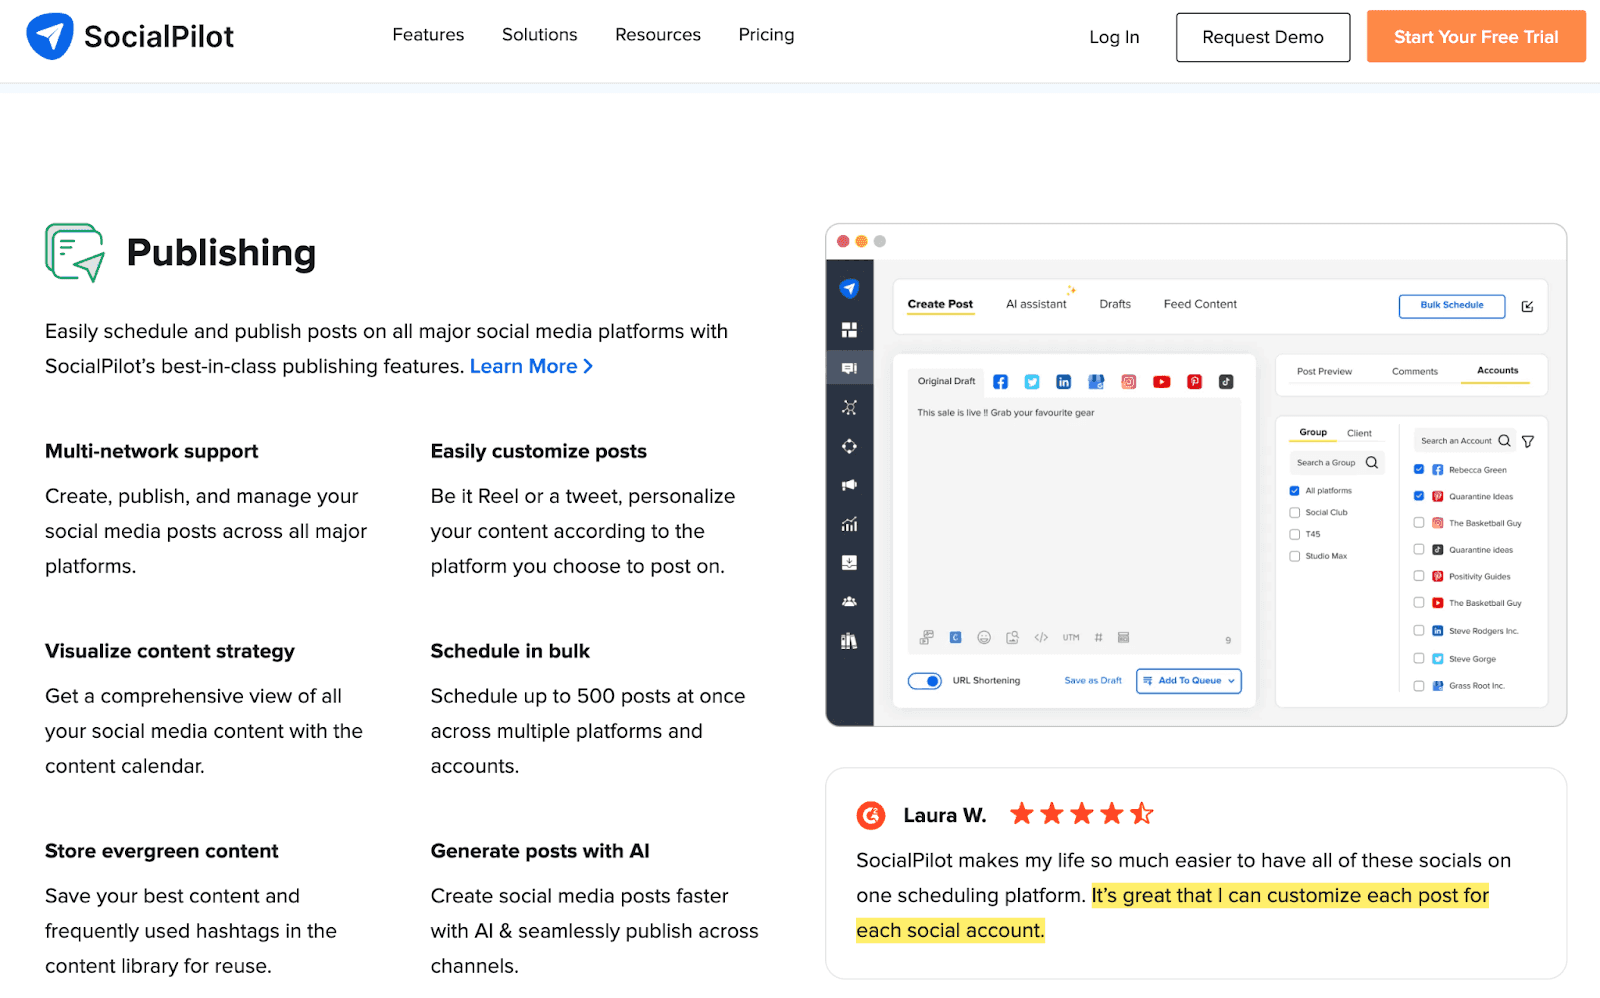Screen dimensions: 1600x998
Task: Uncheck the Rebecca Green account checkbox
Action: click(x=1419, y=469)
